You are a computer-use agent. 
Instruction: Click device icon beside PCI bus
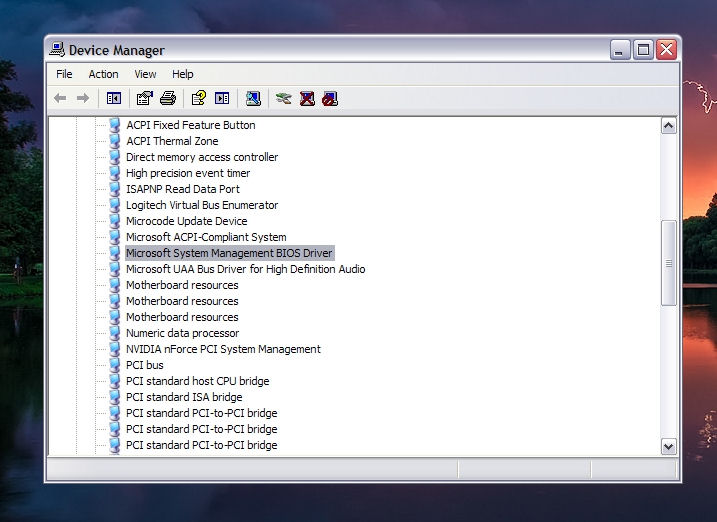point(114,365)
